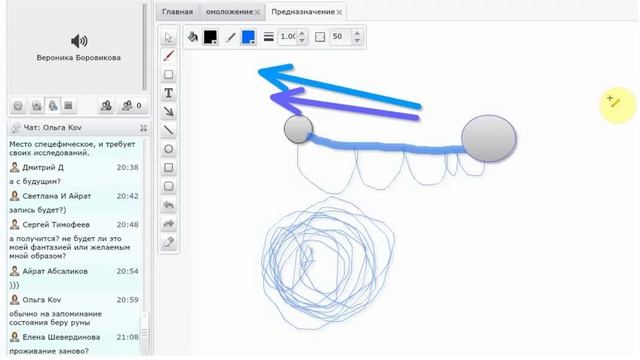The width and height of the screenshot is (640, 360).
Task: Decrease opacity value 50 with the down arrow
Action: [x=357, y=41]
